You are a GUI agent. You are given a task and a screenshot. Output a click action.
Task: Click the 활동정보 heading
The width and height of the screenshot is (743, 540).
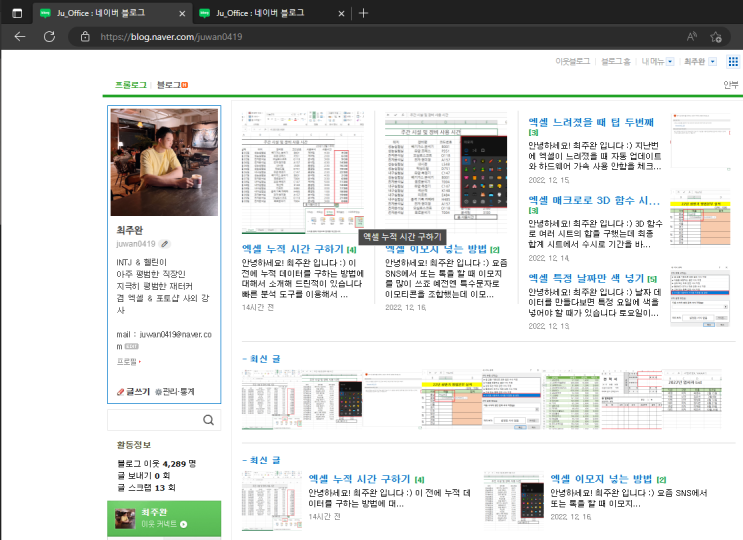click(x=134, y=445)
